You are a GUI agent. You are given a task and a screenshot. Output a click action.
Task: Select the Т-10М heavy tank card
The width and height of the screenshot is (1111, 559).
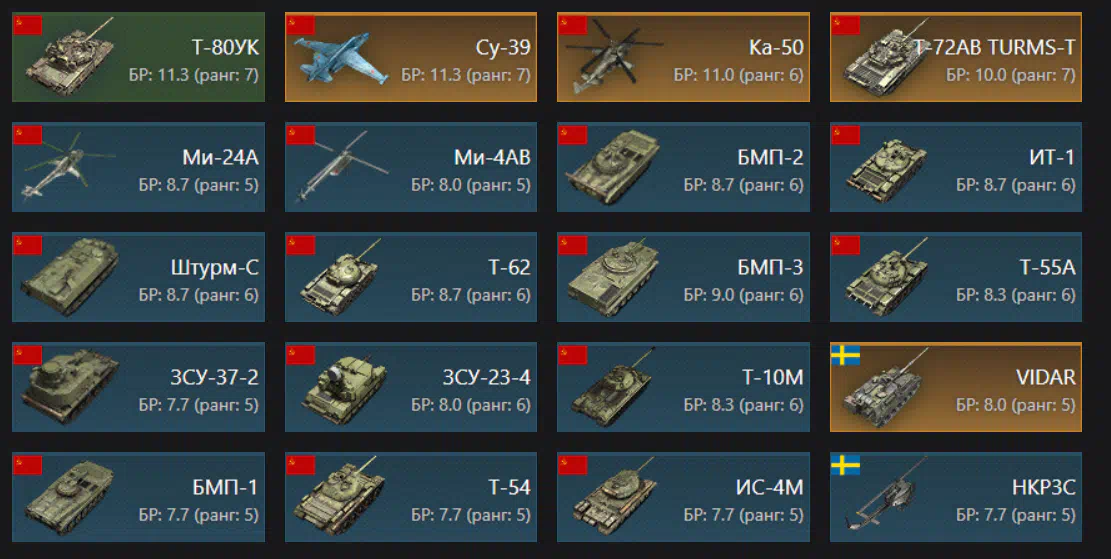point(683,387)
